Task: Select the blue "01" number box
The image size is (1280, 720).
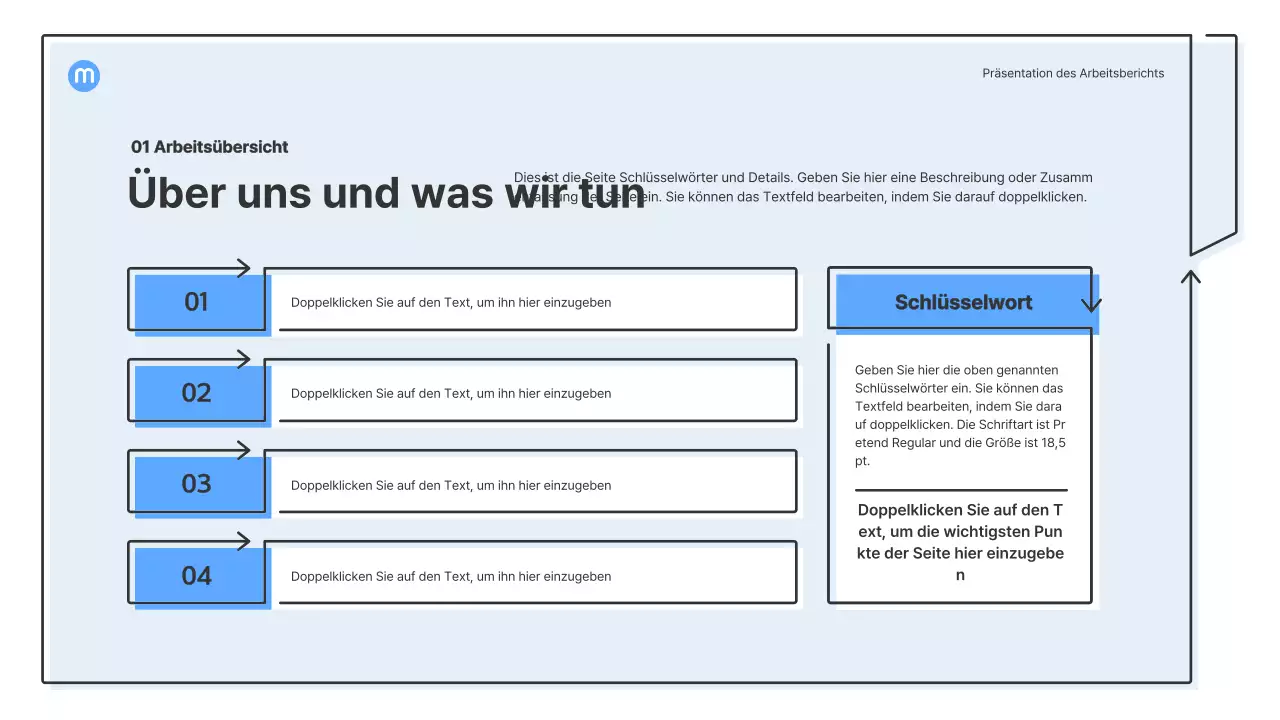Action: point(197,300)
